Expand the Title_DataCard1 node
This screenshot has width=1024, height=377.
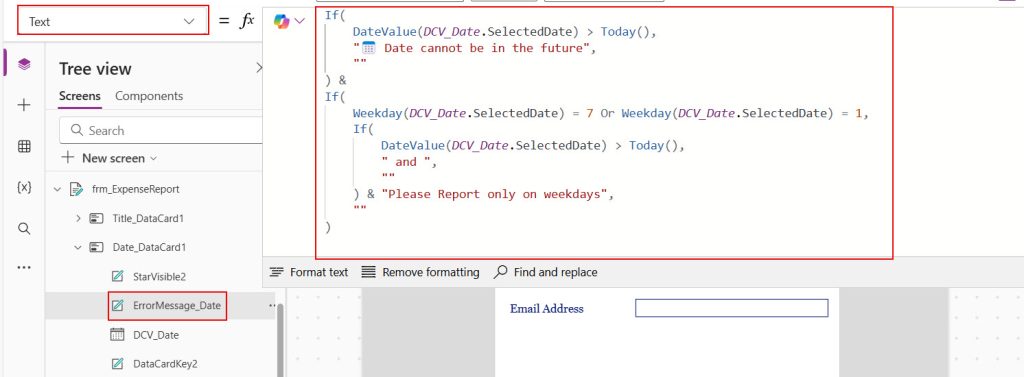[78, 218]
